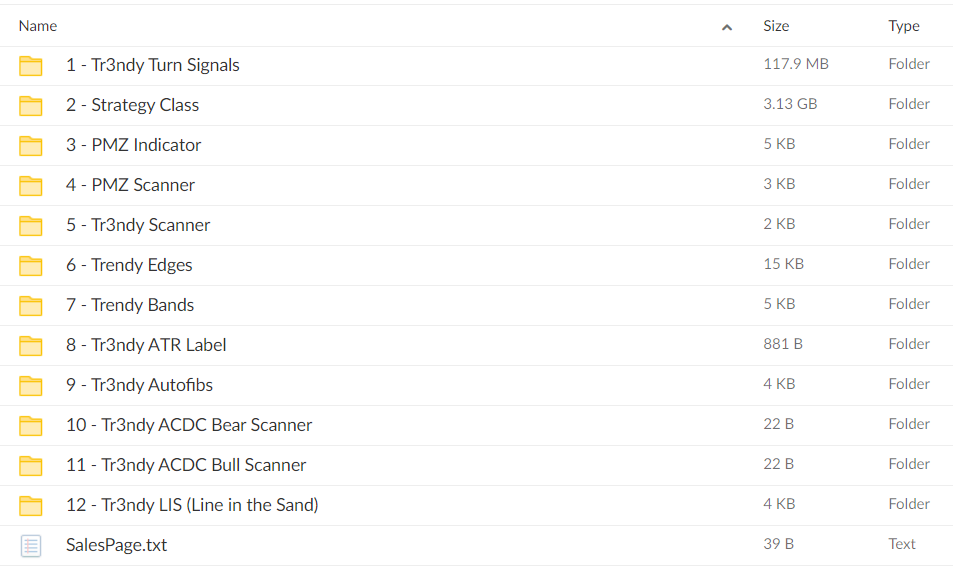Open the 5 - Tr3ndy Scanner folder
The height and width of the screenshot is (580, 953).
138,225
